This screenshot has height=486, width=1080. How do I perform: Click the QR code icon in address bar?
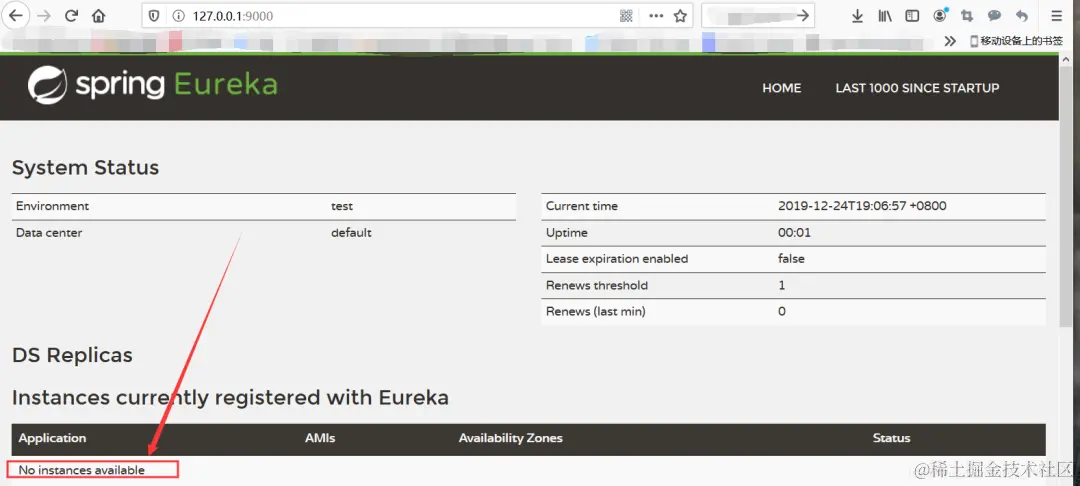click(626, 16)
